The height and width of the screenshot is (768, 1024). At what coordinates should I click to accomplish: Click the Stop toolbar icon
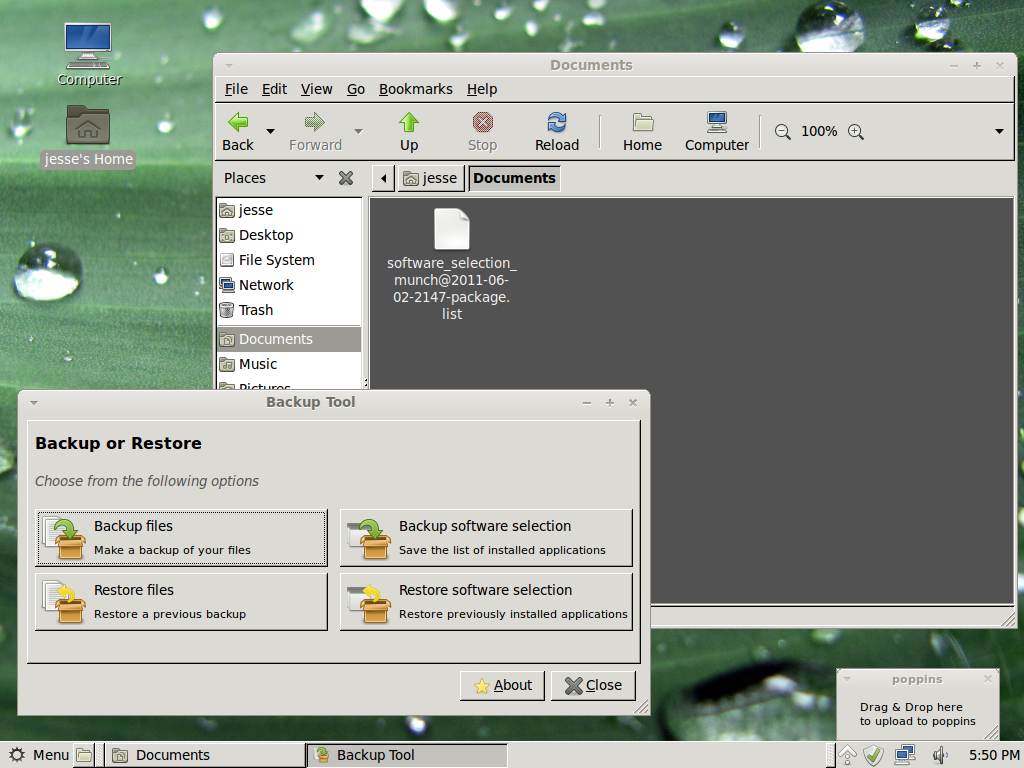click(x=483, y=132)
